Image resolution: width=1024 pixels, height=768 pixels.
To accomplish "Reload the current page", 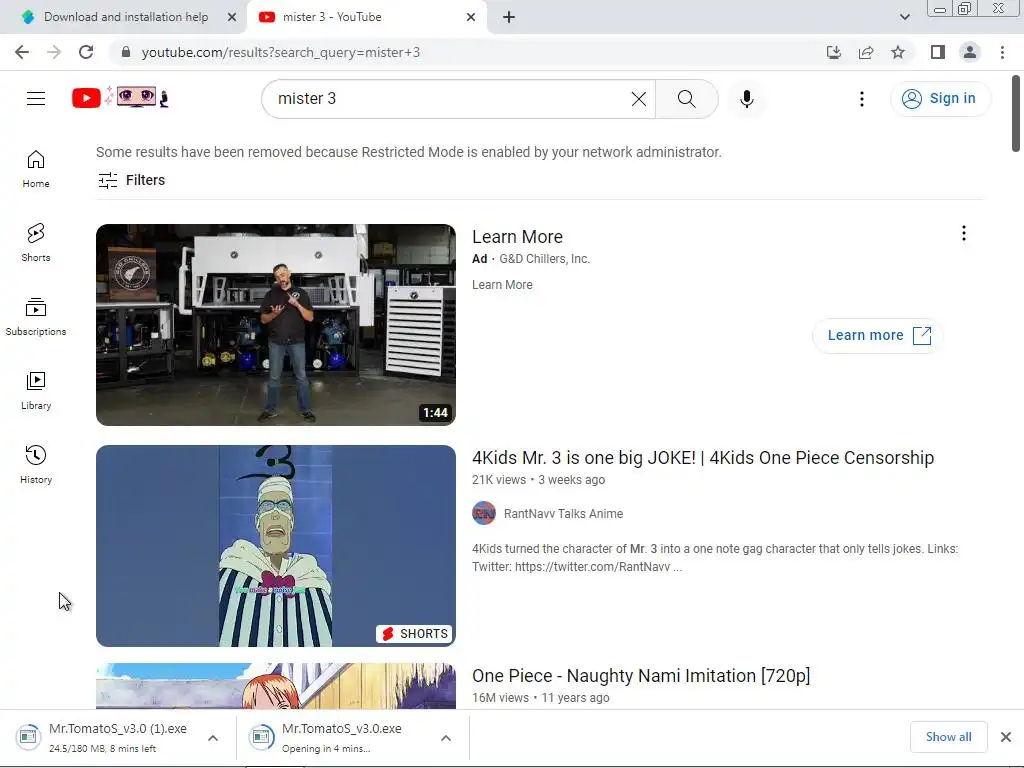I will (x=86, y=52).
